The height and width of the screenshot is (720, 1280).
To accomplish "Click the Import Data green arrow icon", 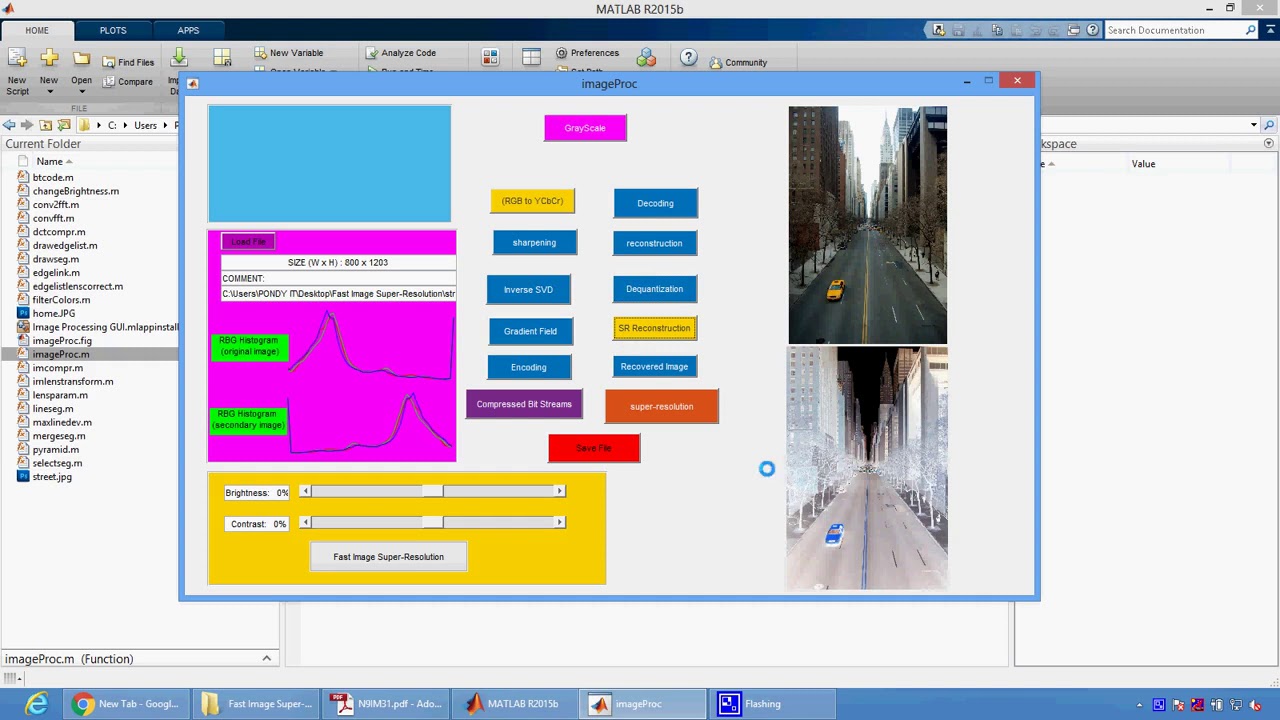I will tap(178, 58).
